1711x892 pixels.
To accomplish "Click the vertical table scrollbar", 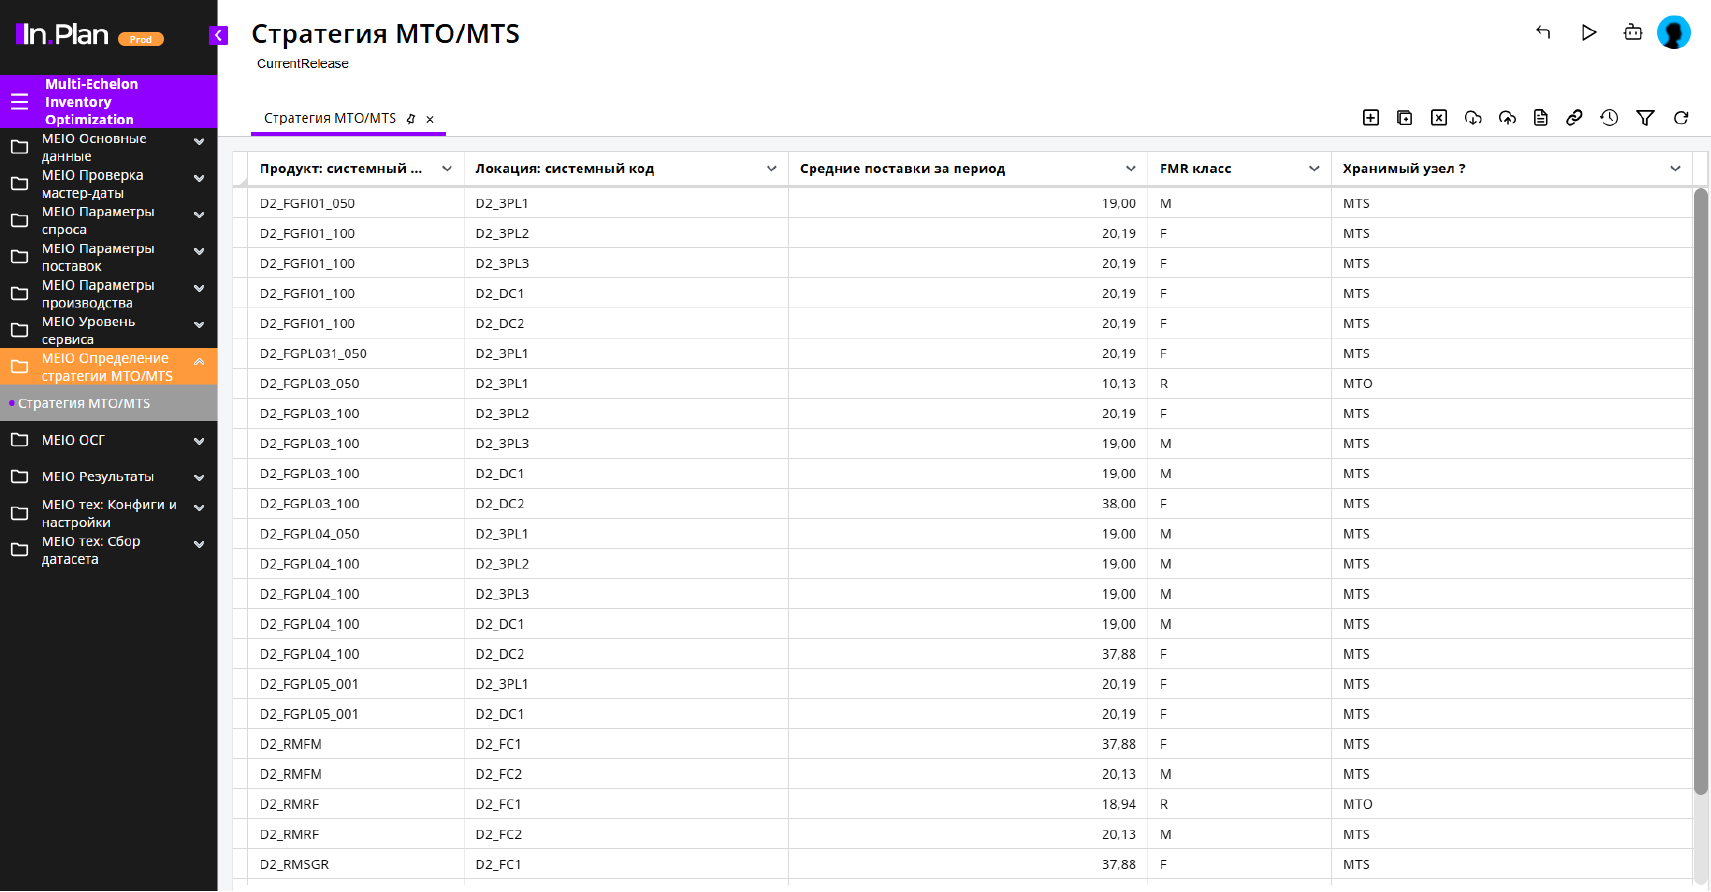I will click(x=1700, y=490).
